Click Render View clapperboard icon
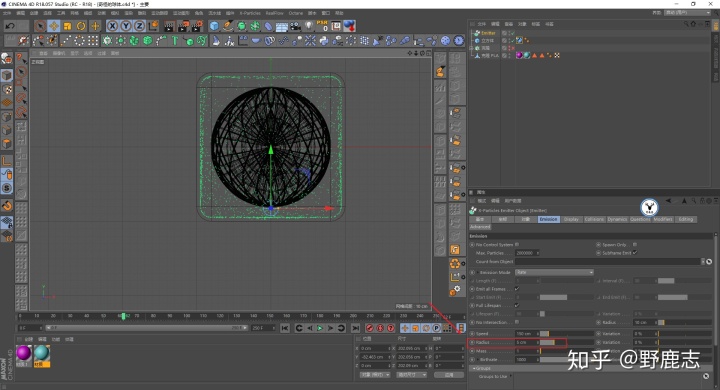This screenshot has width=720, height=390. point(169,26)
